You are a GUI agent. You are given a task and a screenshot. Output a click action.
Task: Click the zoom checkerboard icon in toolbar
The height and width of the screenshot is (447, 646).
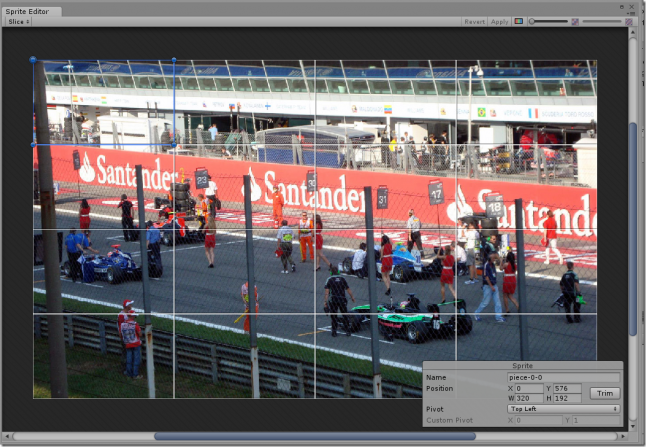pos(575,21)
